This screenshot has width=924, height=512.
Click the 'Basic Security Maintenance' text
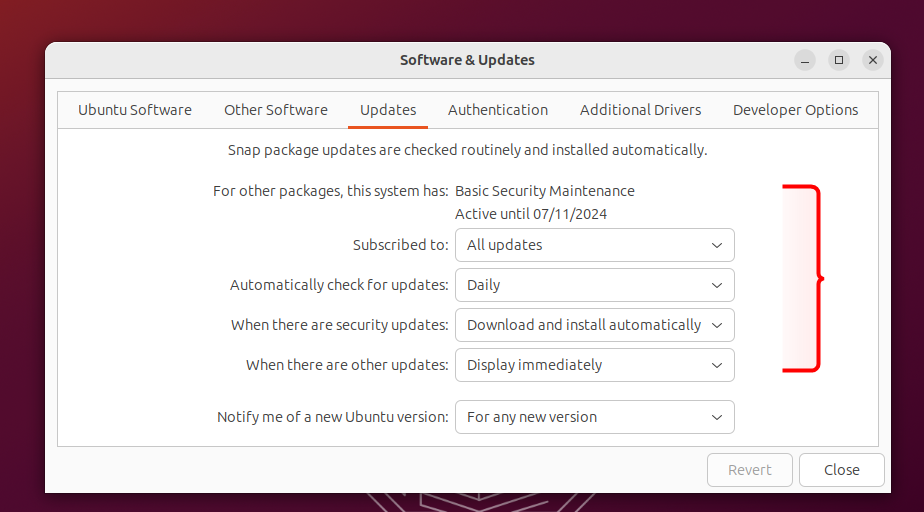pos(545,191)
